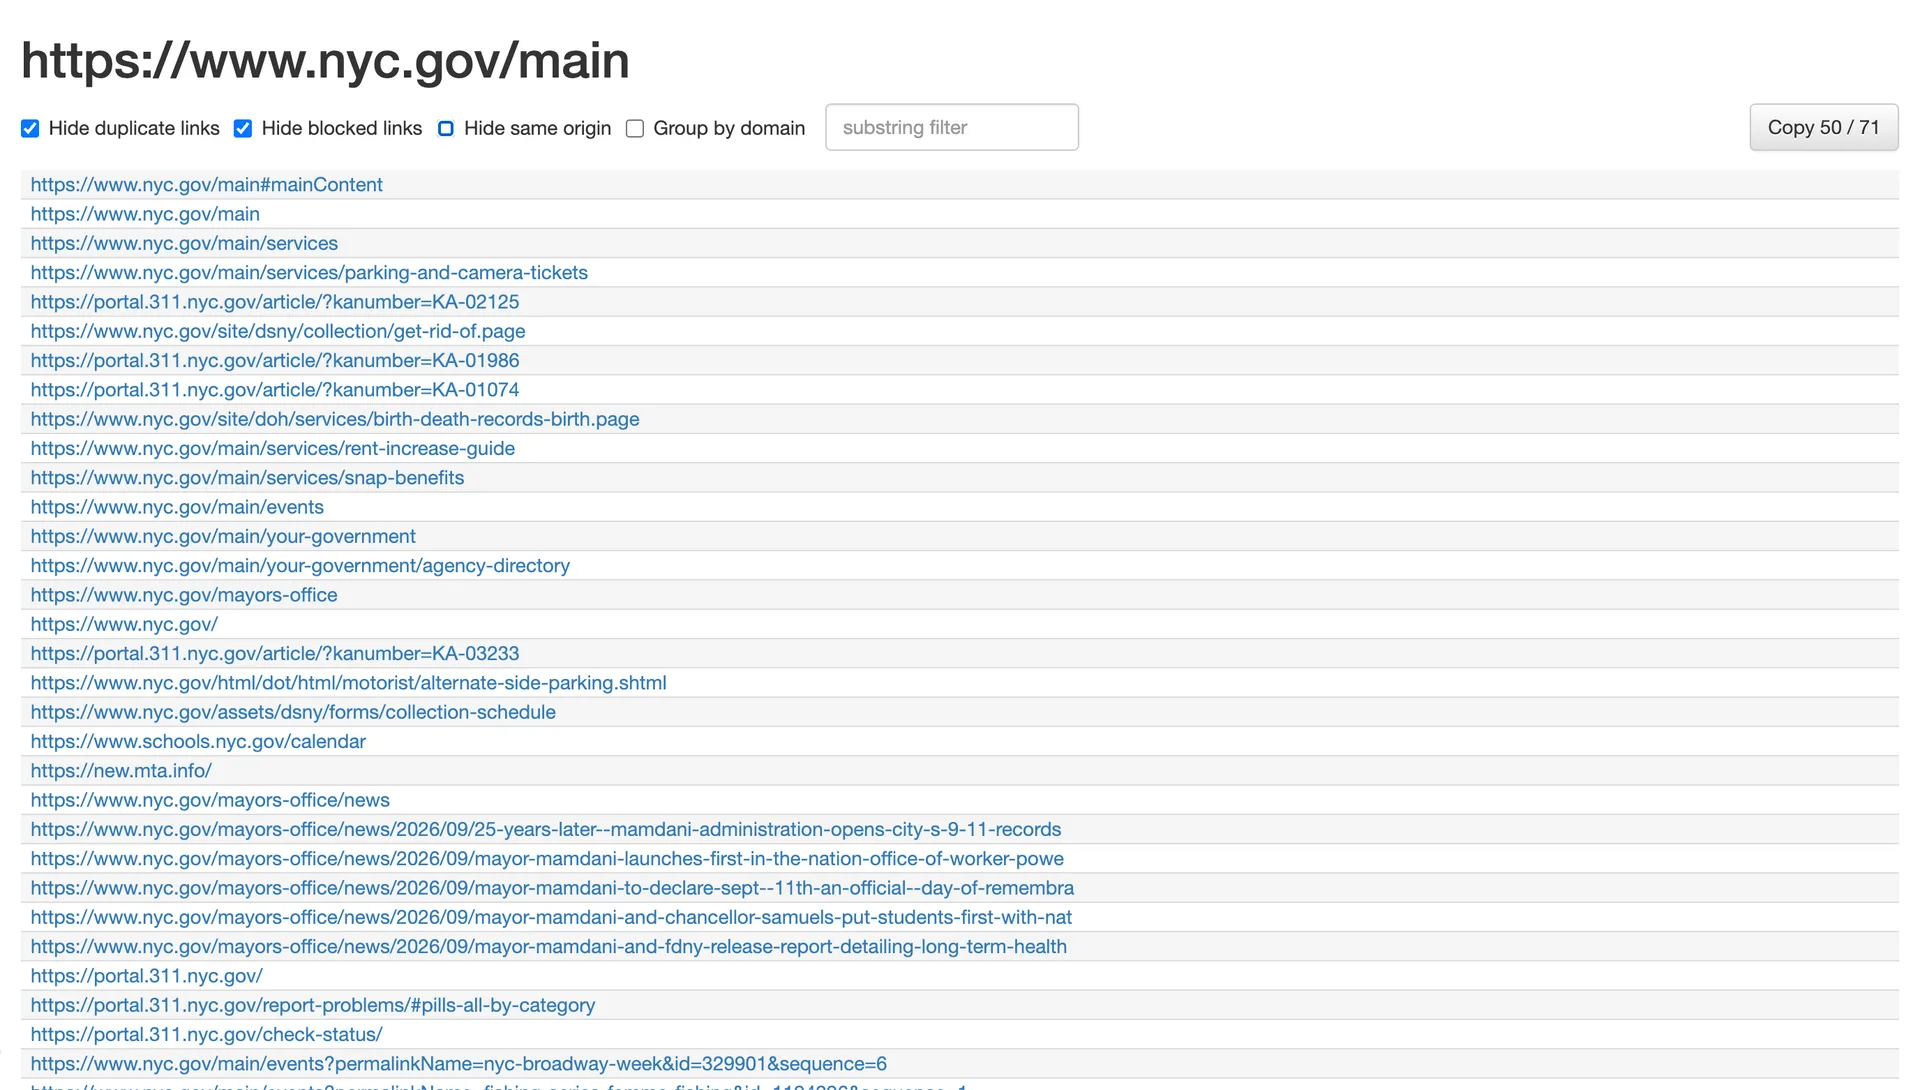1920x1090 pixels.
Task: Open the mayors-office/news link
Action: point(210,801)
